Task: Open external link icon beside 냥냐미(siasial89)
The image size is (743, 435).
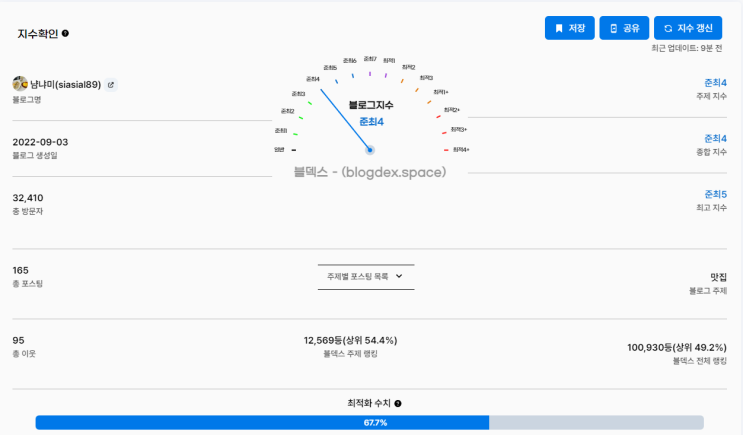Action: 111,85
